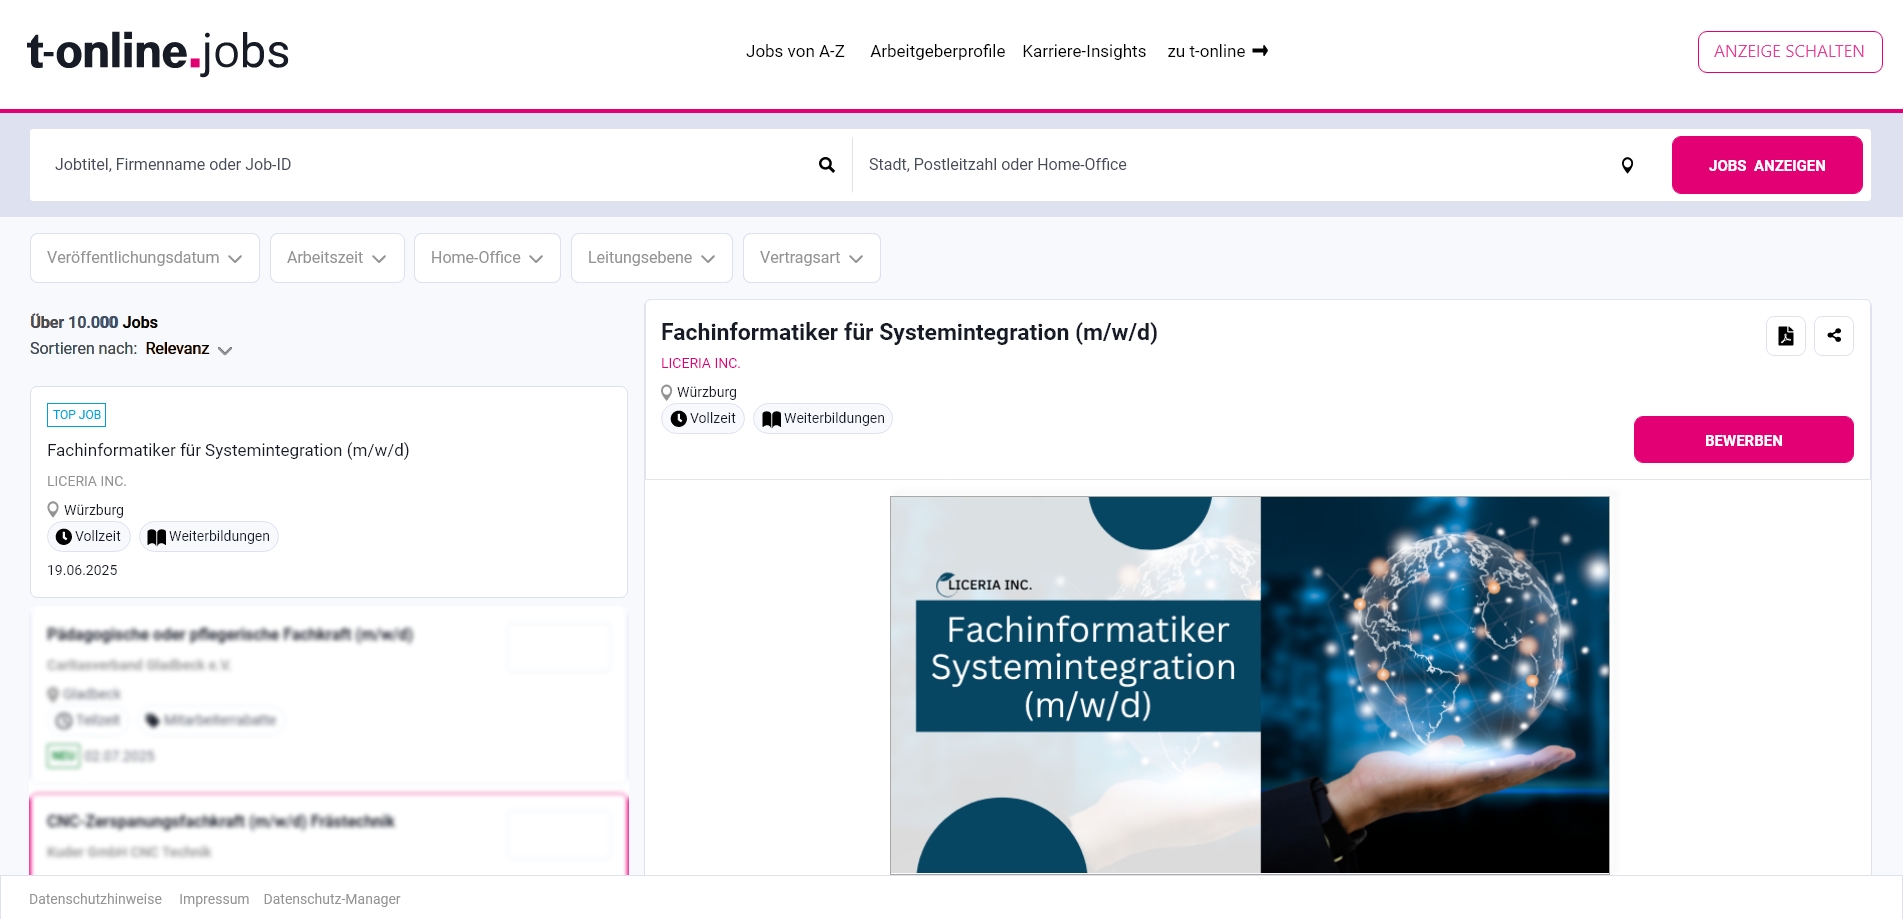The image size is (1903, 919).
Task: Click Weiterbildungen tag in job list card
Action: pos(209,536)
